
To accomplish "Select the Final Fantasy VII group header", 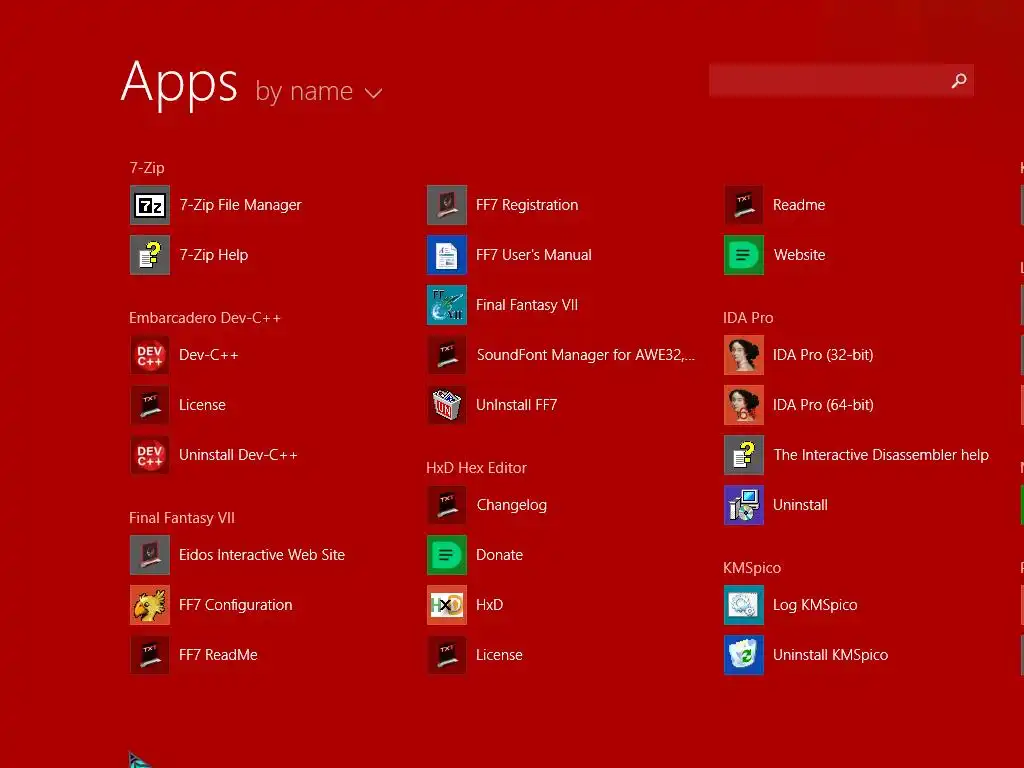I will 182,518.
